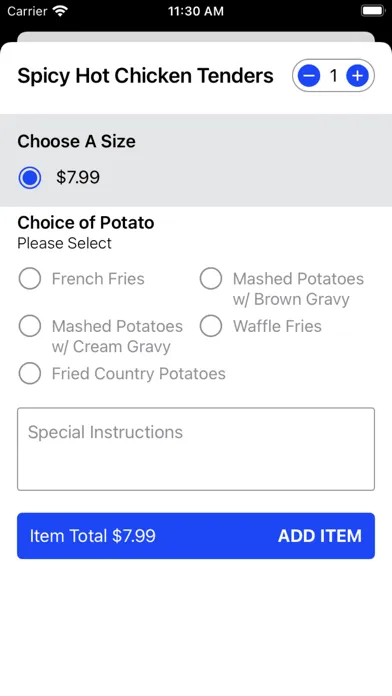Tap the Item Total $7.99 label
The width and height of the screenshot is (392, 696).
(x=93, y=536)
